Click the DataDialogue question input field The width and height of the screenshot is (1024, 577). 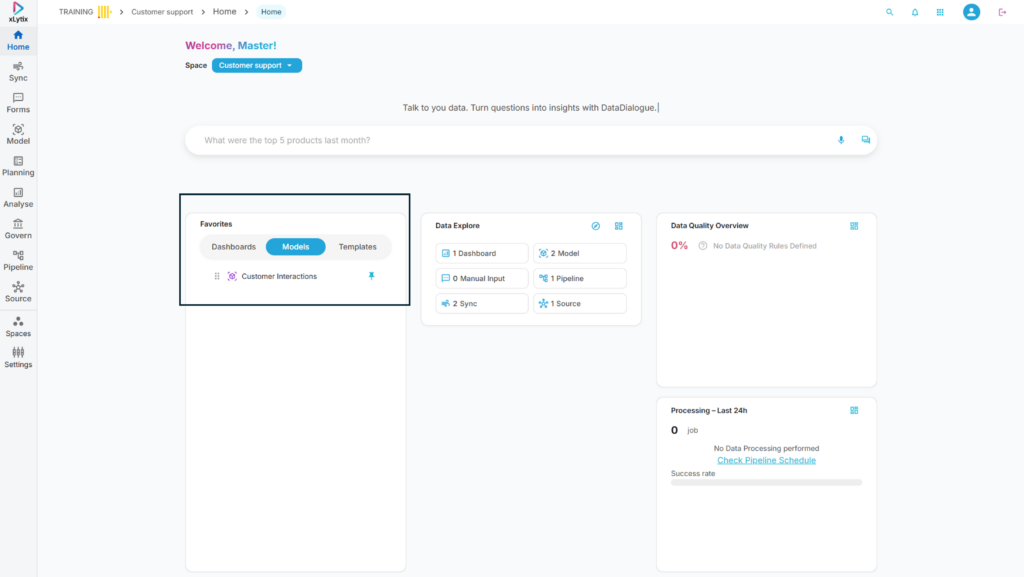click(510, 140)
